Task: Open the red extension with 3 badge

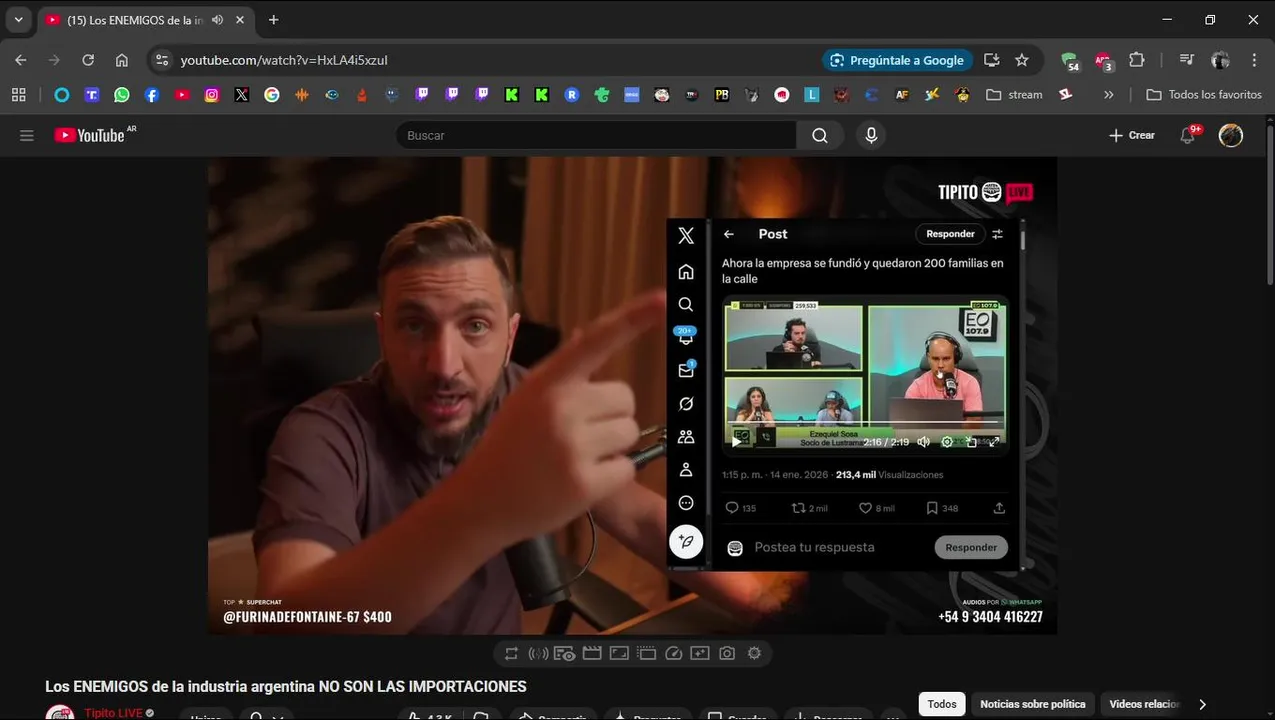Action: [x=1103, y=61]
